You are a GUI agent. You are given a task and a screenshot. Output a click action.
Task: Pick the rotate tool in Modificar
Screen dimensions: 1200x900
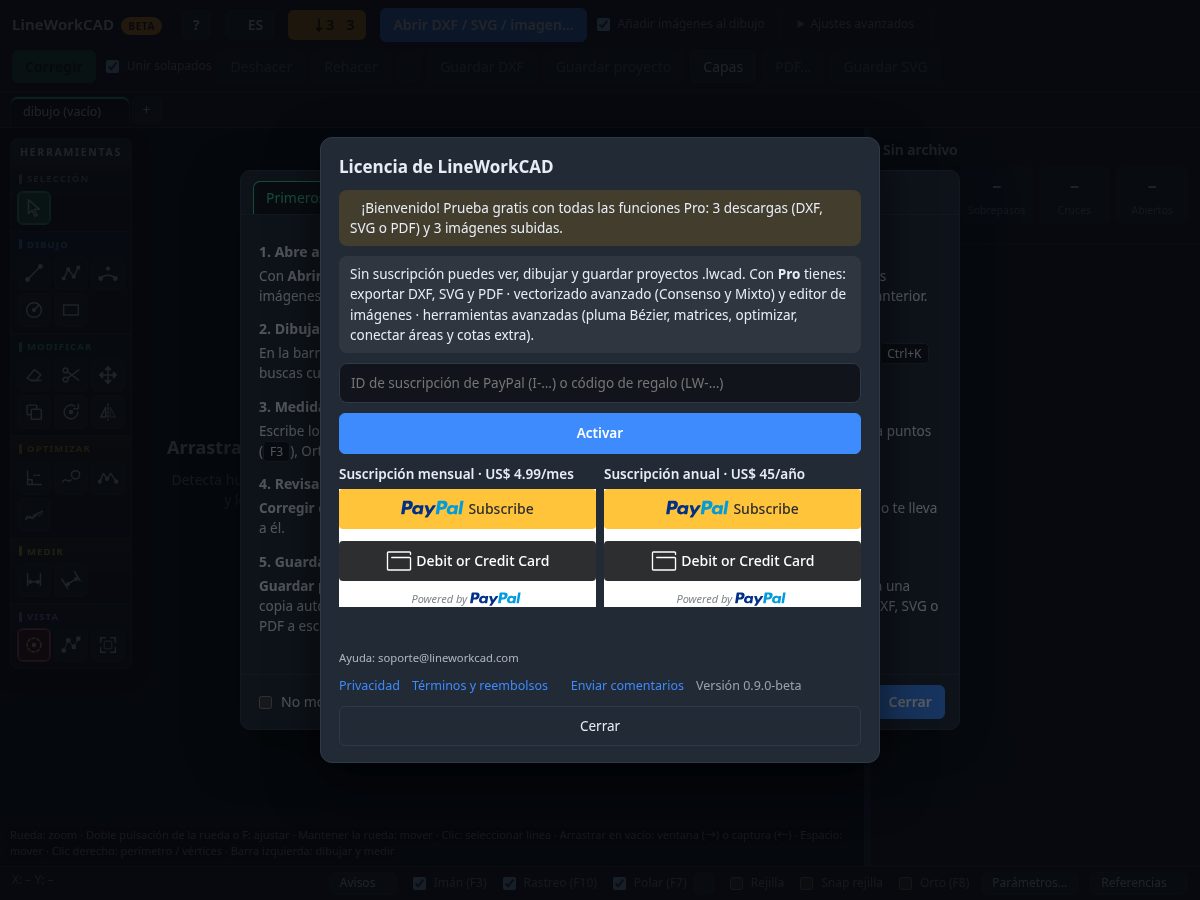click(x=71, y=412)
